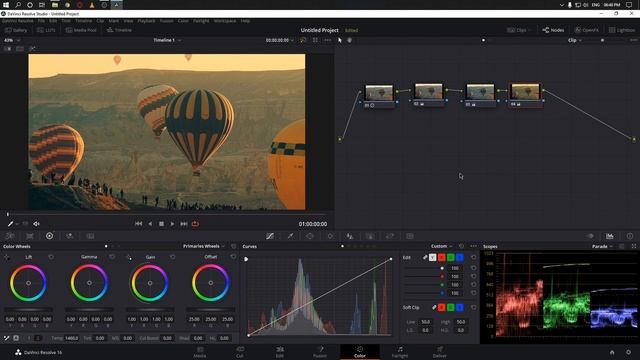The image size is (640, 360).
Task: Open the Playback menu
Action: [146, 21]
